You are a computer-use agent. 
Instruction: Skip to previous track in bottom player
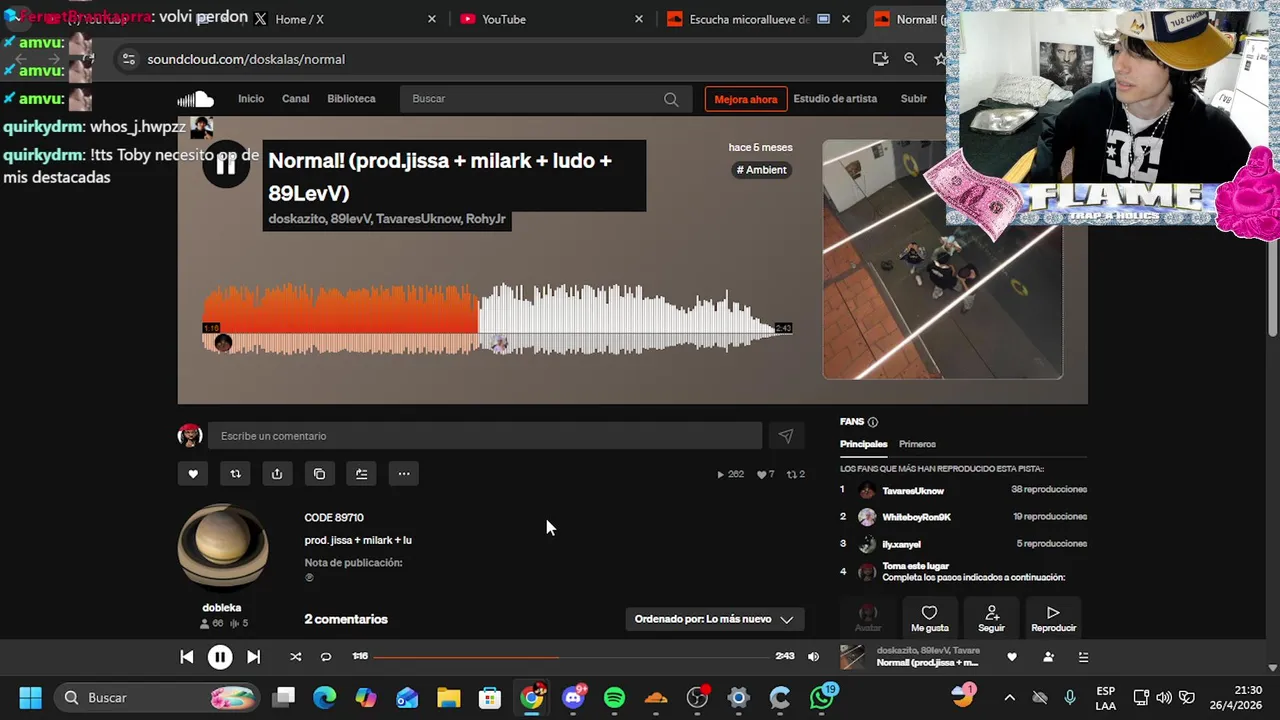[x=186, y=657]
